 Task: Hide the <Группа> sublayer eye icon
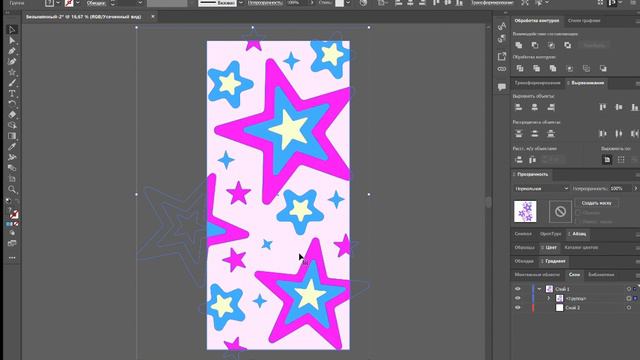pos(518,298)
